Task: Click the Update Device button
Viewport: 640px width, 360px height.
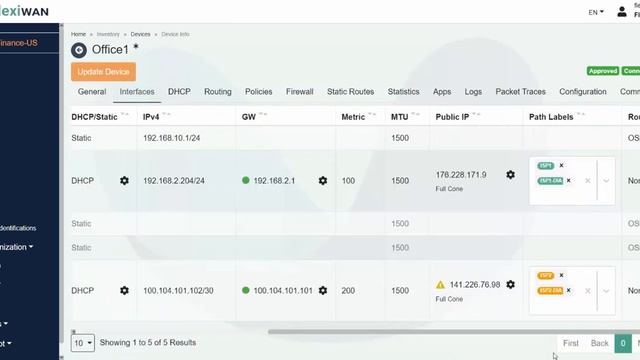Action: click(x=103, y=72)
